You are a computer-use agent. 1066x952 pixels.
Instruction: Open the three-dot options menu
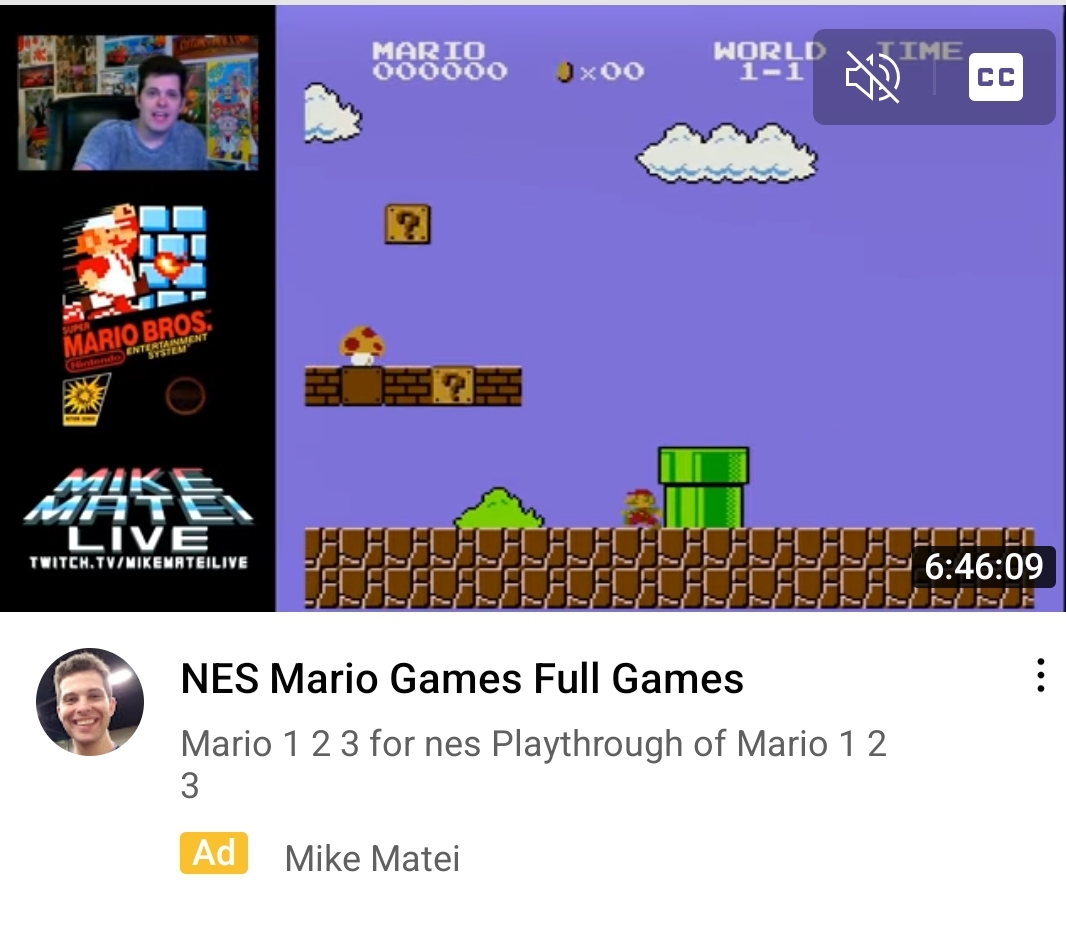(x=1040, y=675)
